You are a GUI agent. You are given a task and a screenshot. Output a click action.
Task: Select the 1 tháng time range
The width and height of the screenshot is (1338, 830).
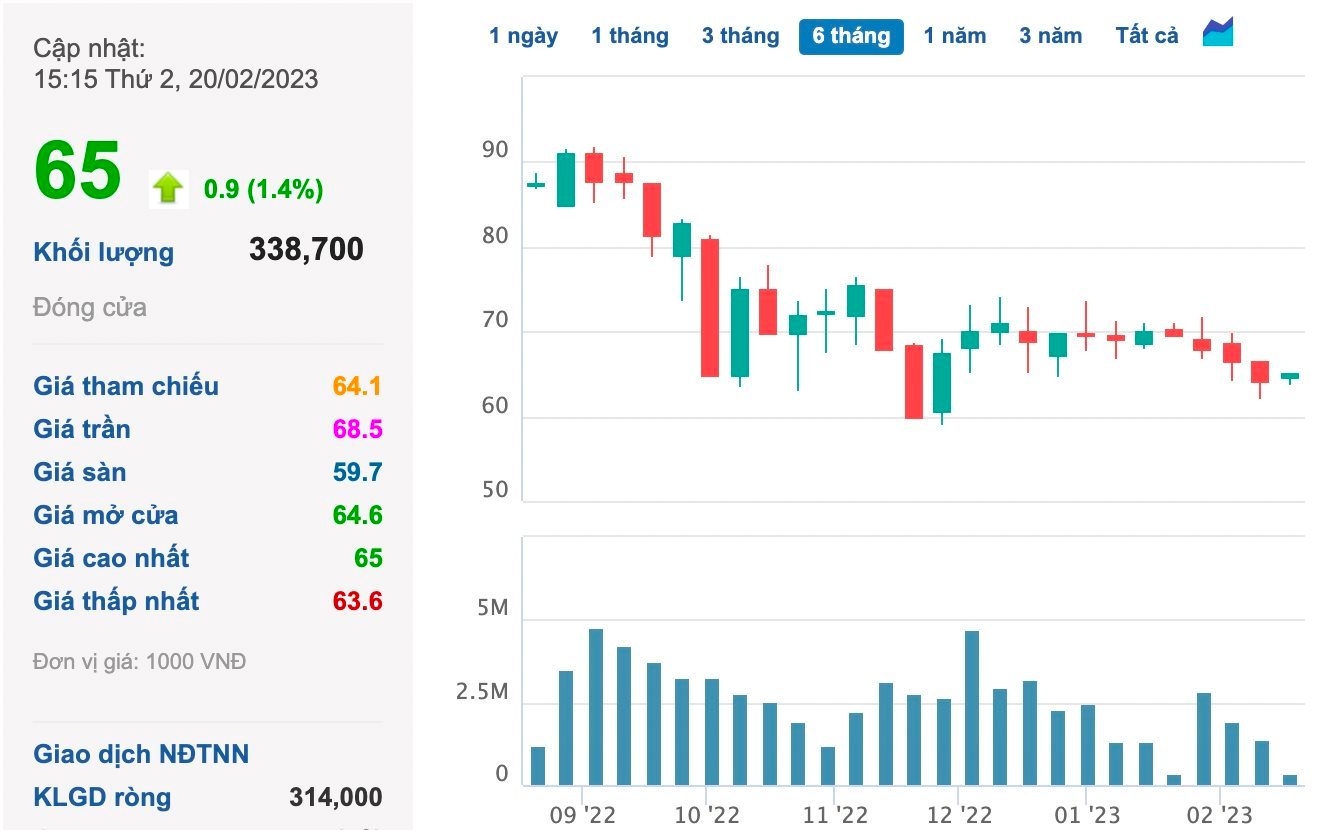[630, 36]
